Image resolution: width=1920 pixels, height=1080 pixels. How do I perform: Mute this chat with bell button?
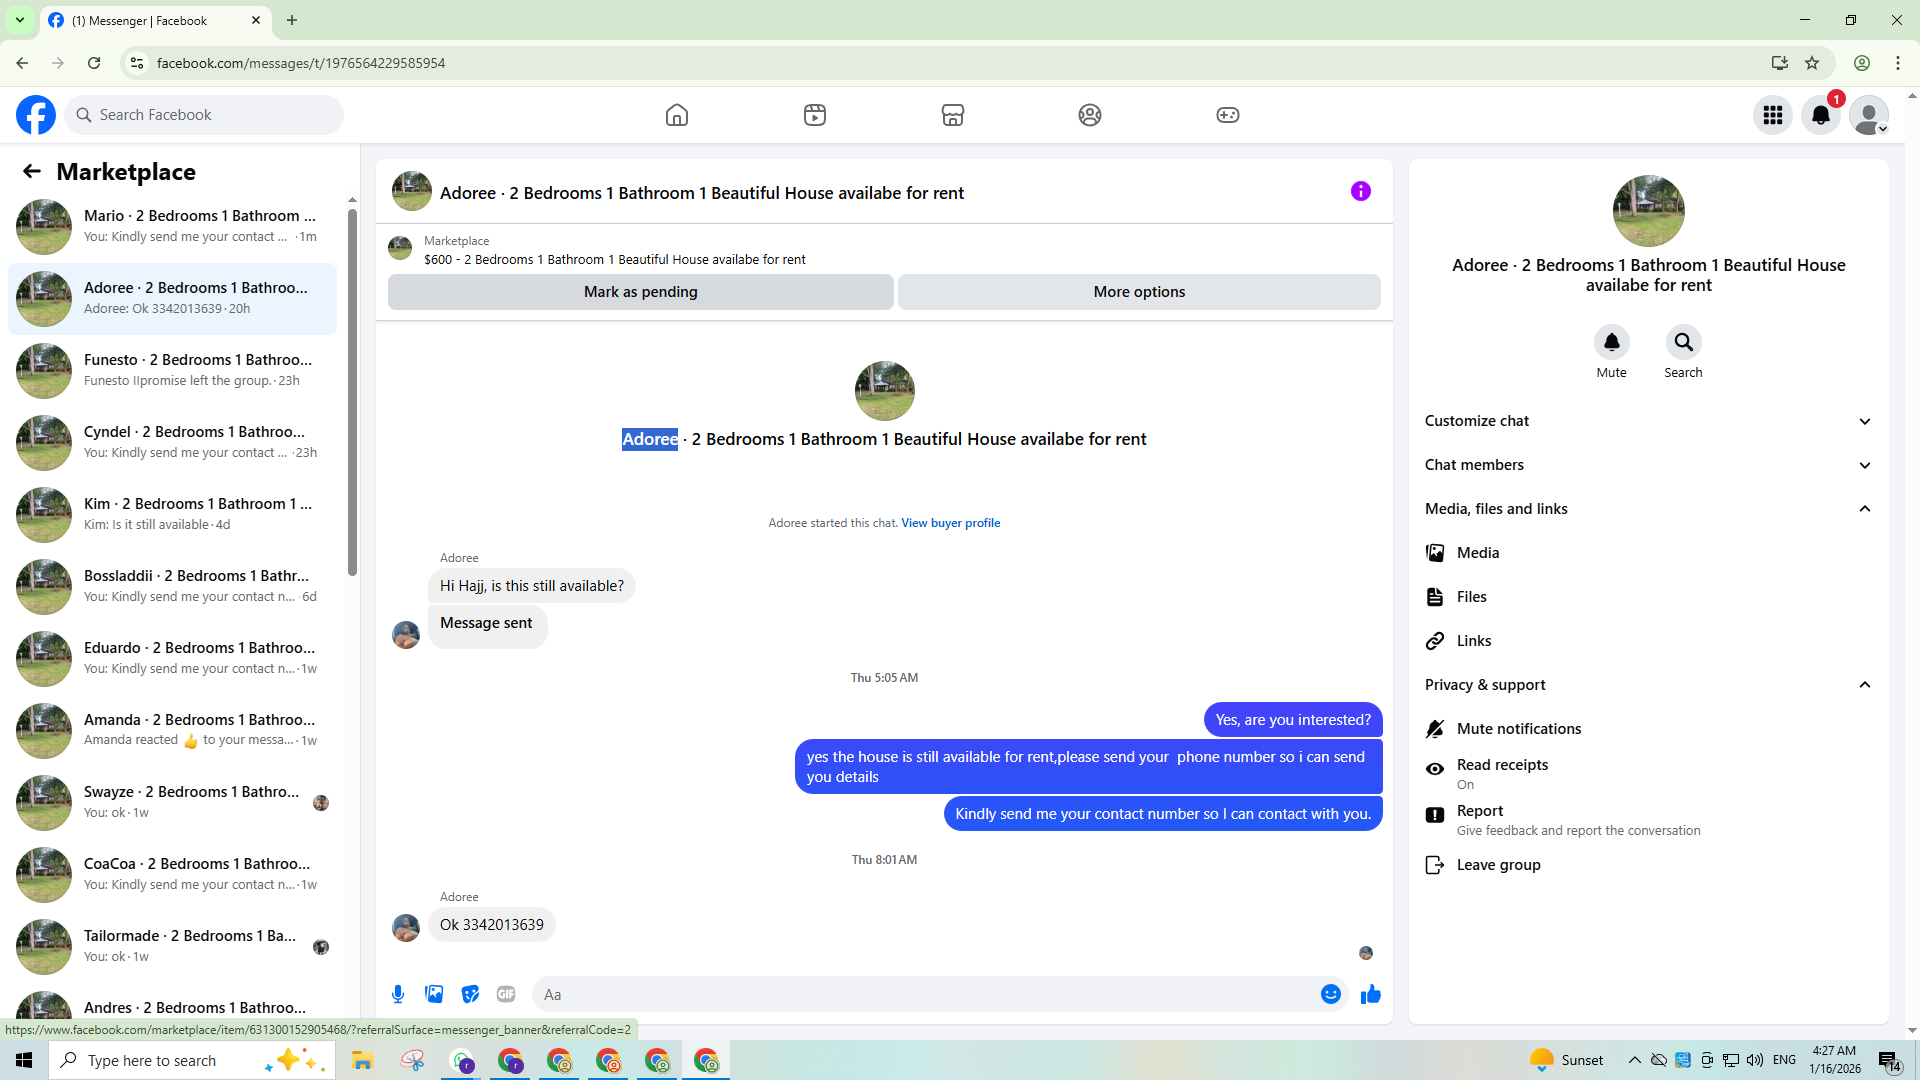(x=1611, y=343)
